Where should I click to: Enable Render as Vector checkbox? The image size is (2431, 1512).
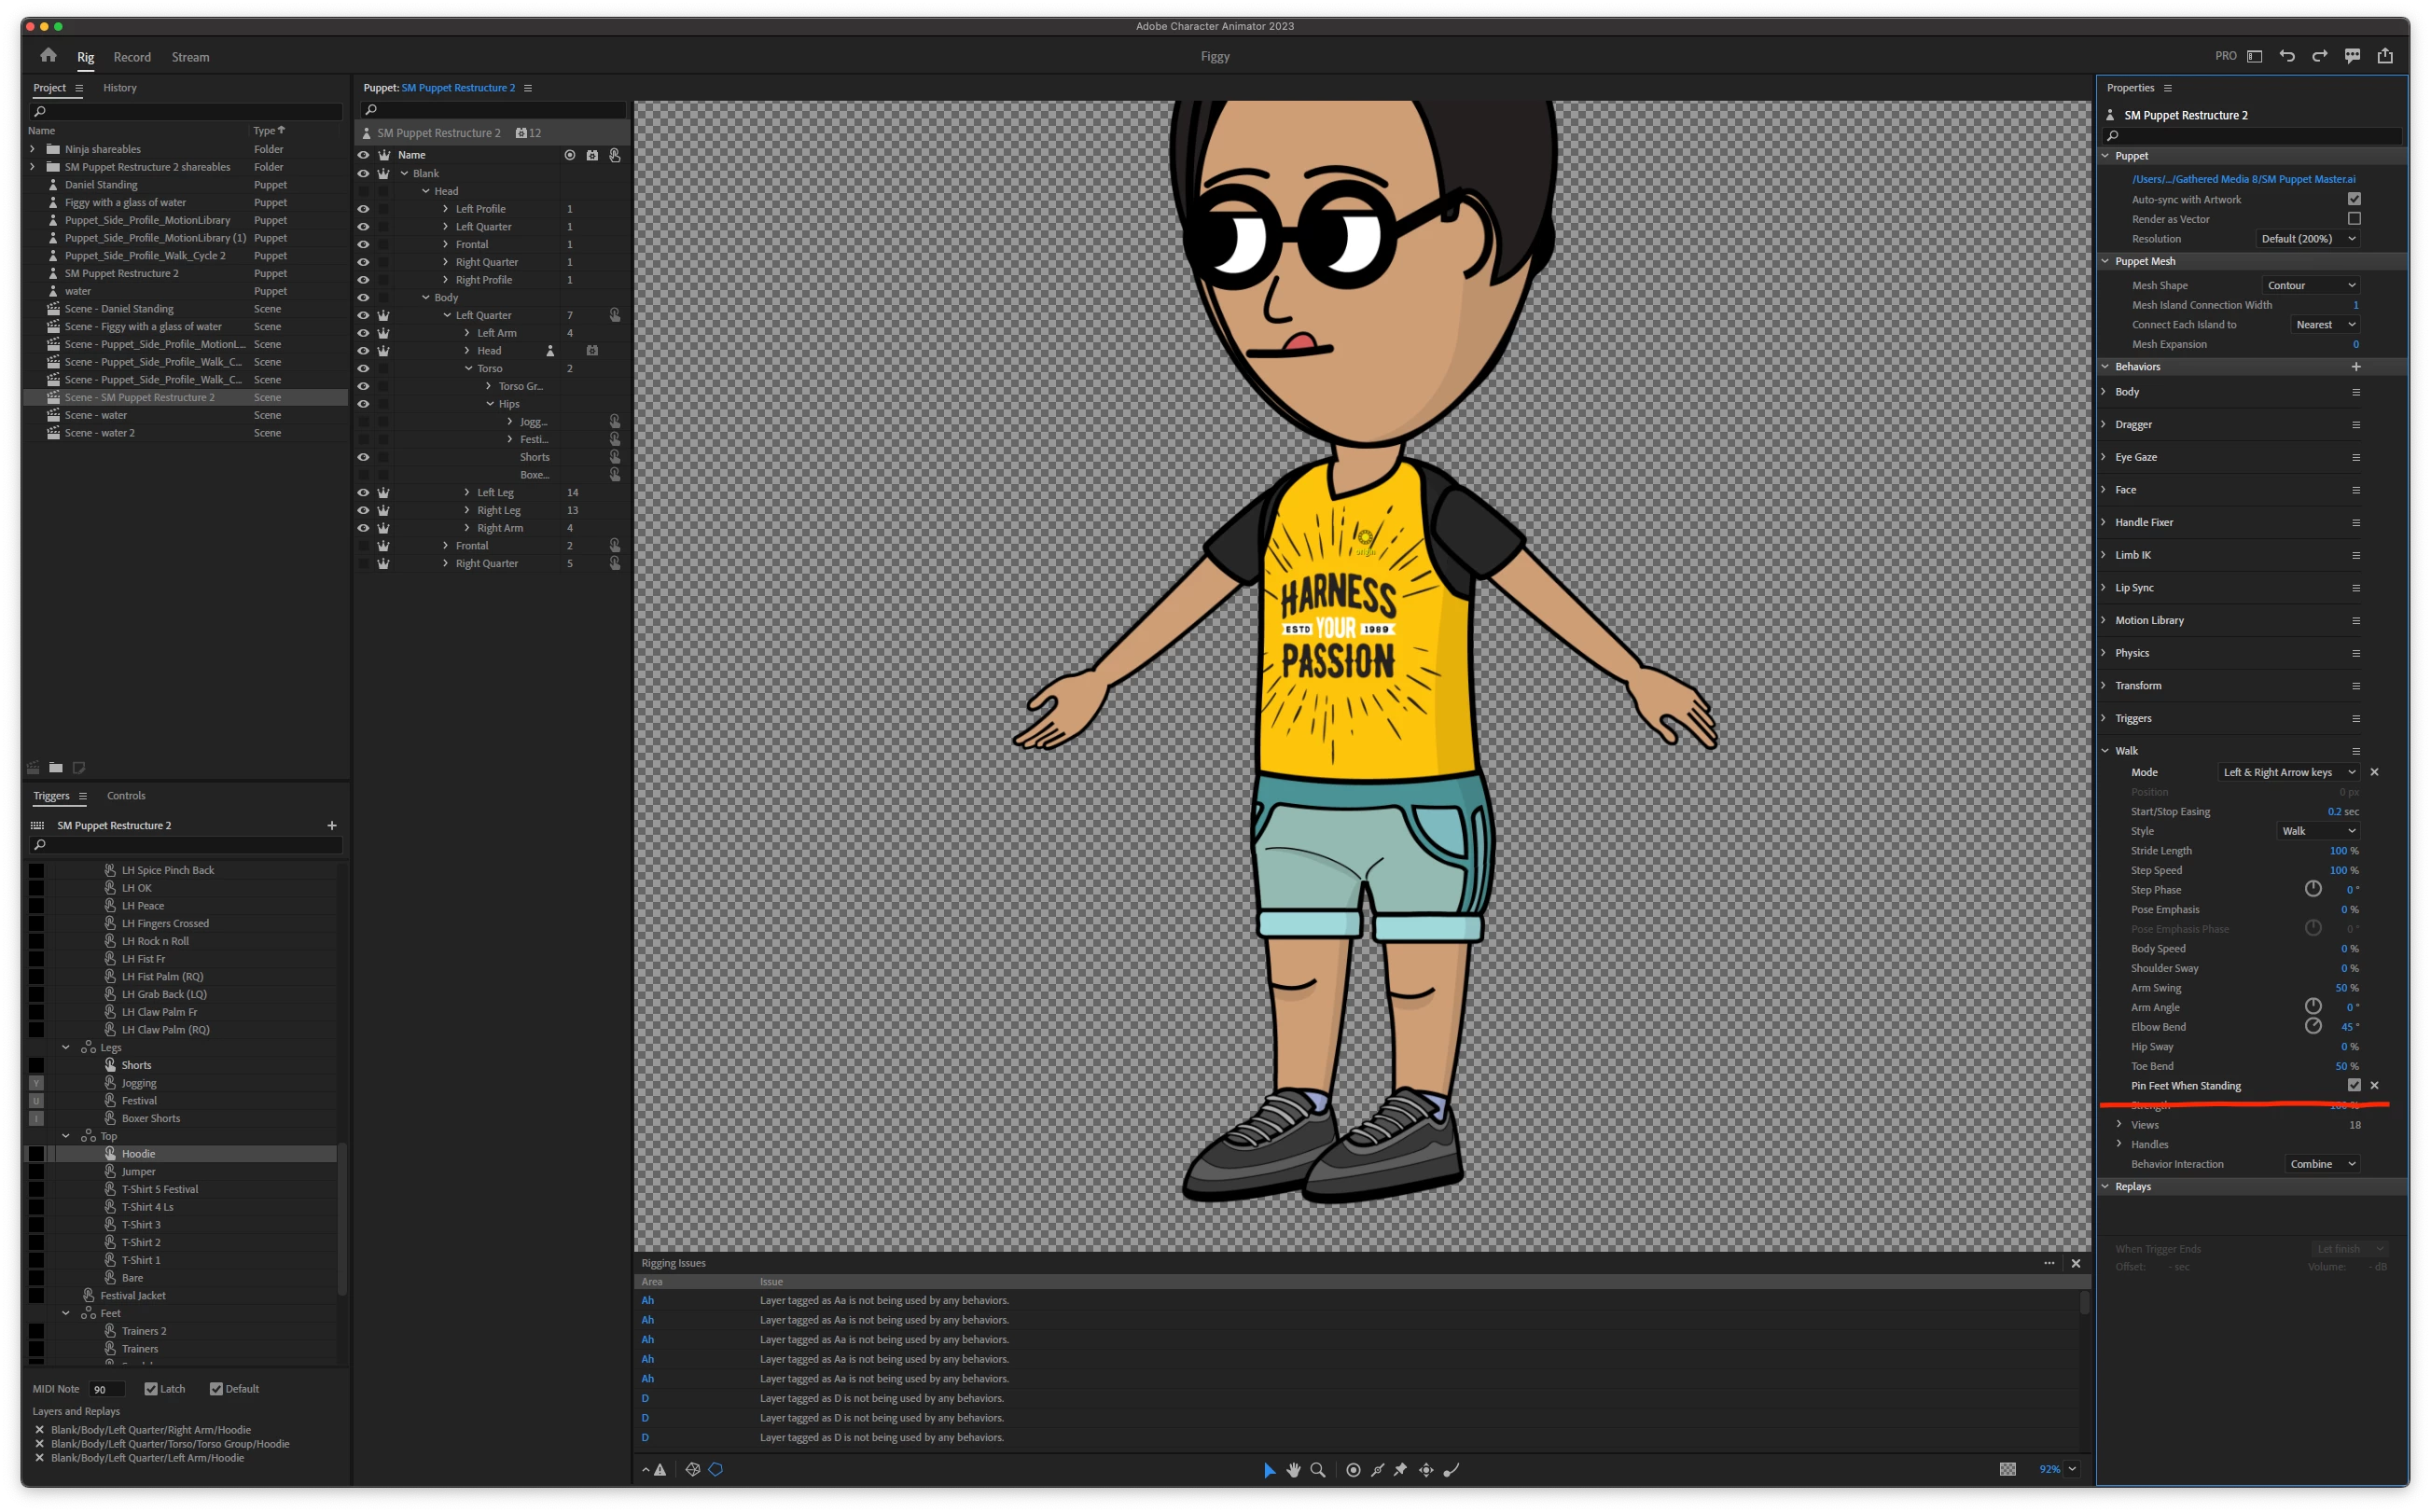(x=2354, y=219)
